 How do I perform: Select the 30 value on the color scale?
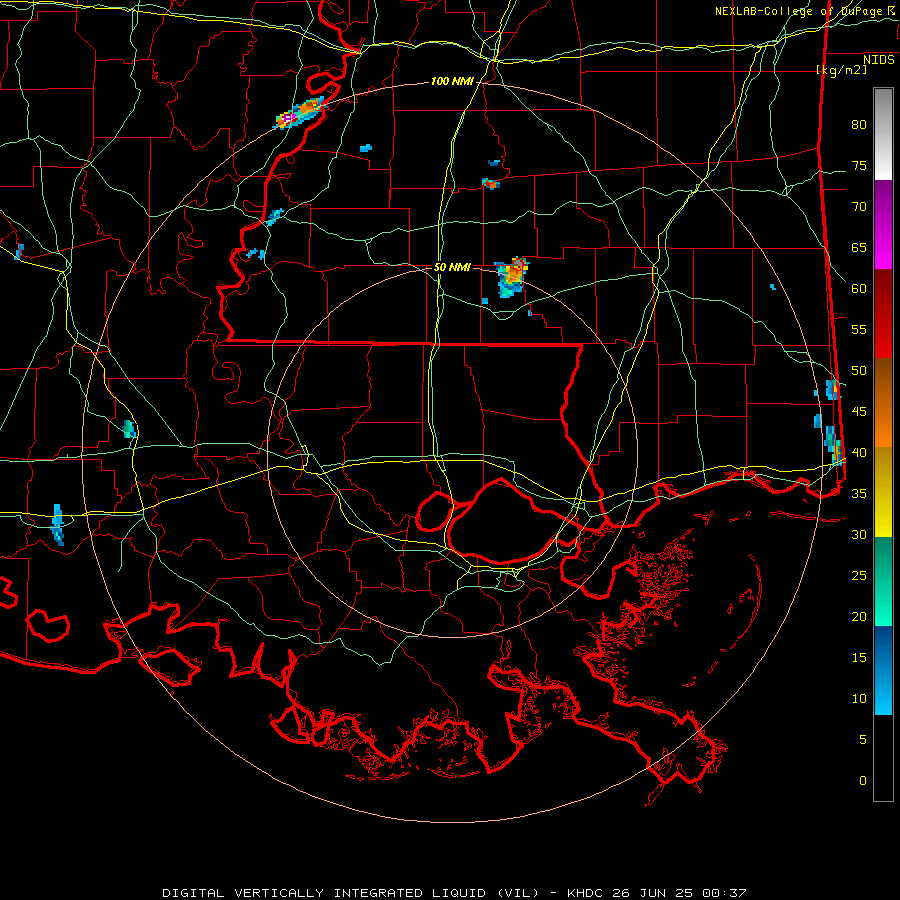pyautogui.click(x=859, y=534)
